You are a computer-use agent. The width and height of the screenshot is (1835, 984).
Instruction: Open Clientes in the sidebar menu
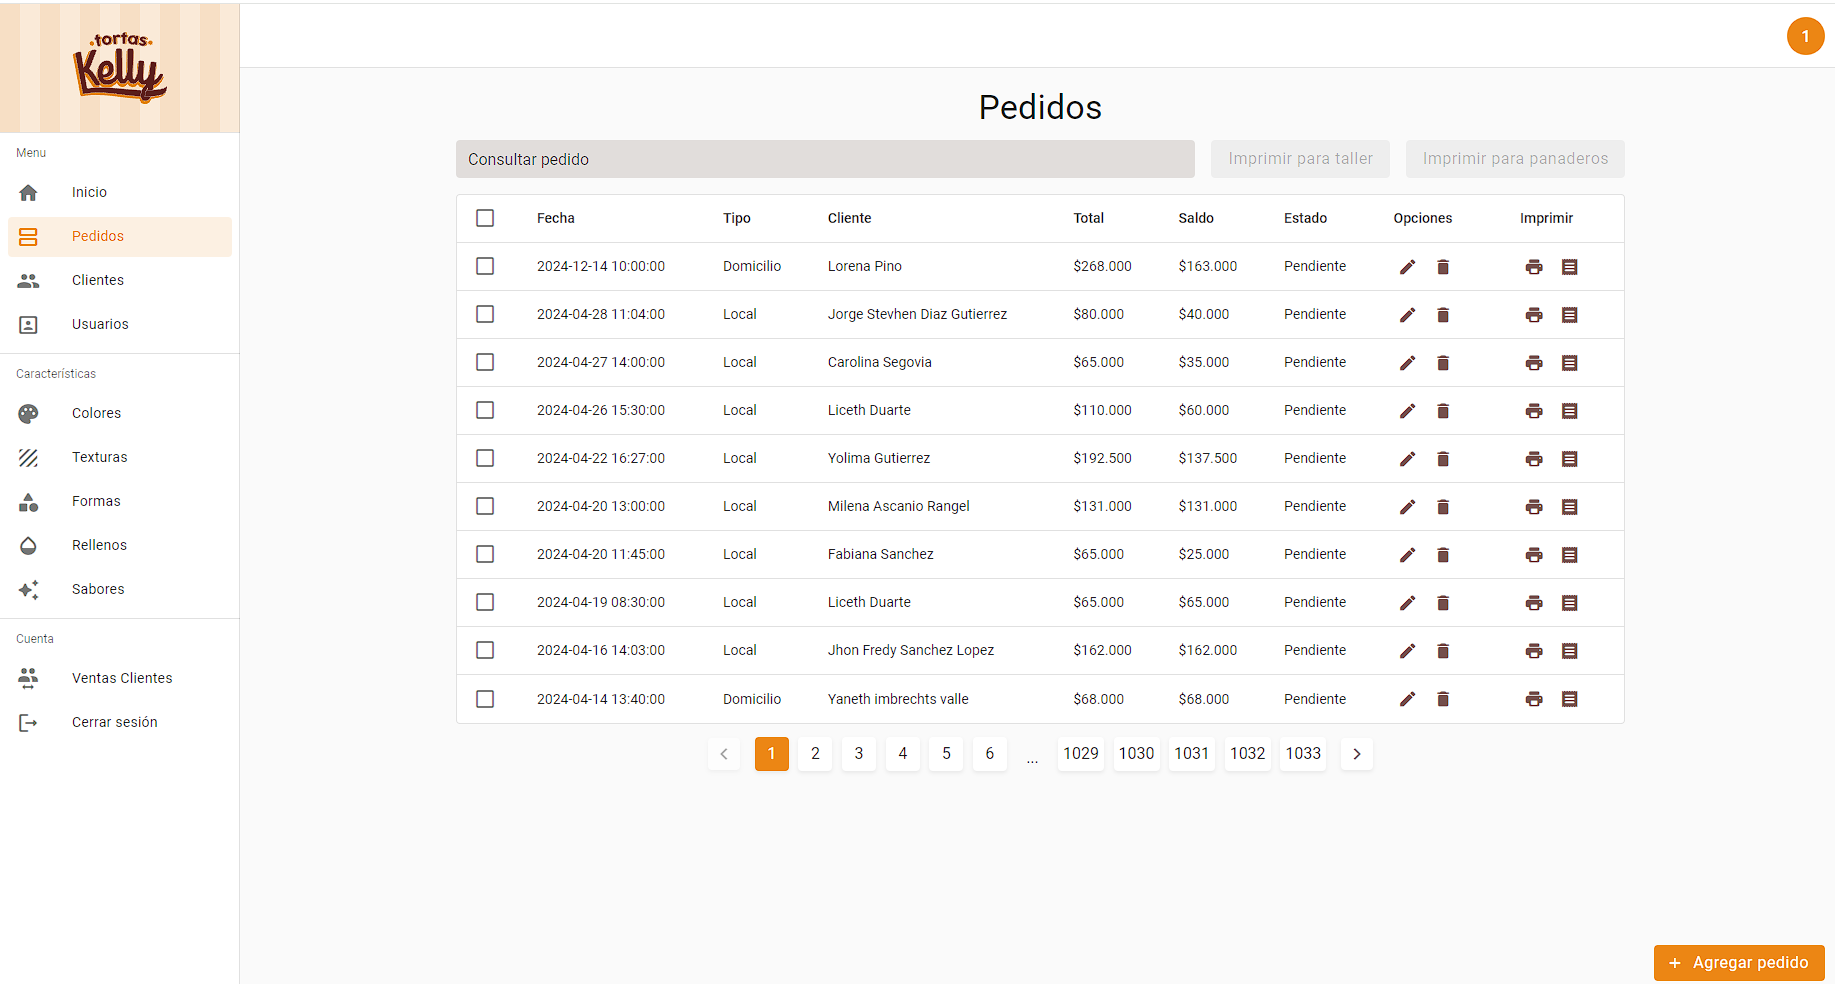coord(98,280)
